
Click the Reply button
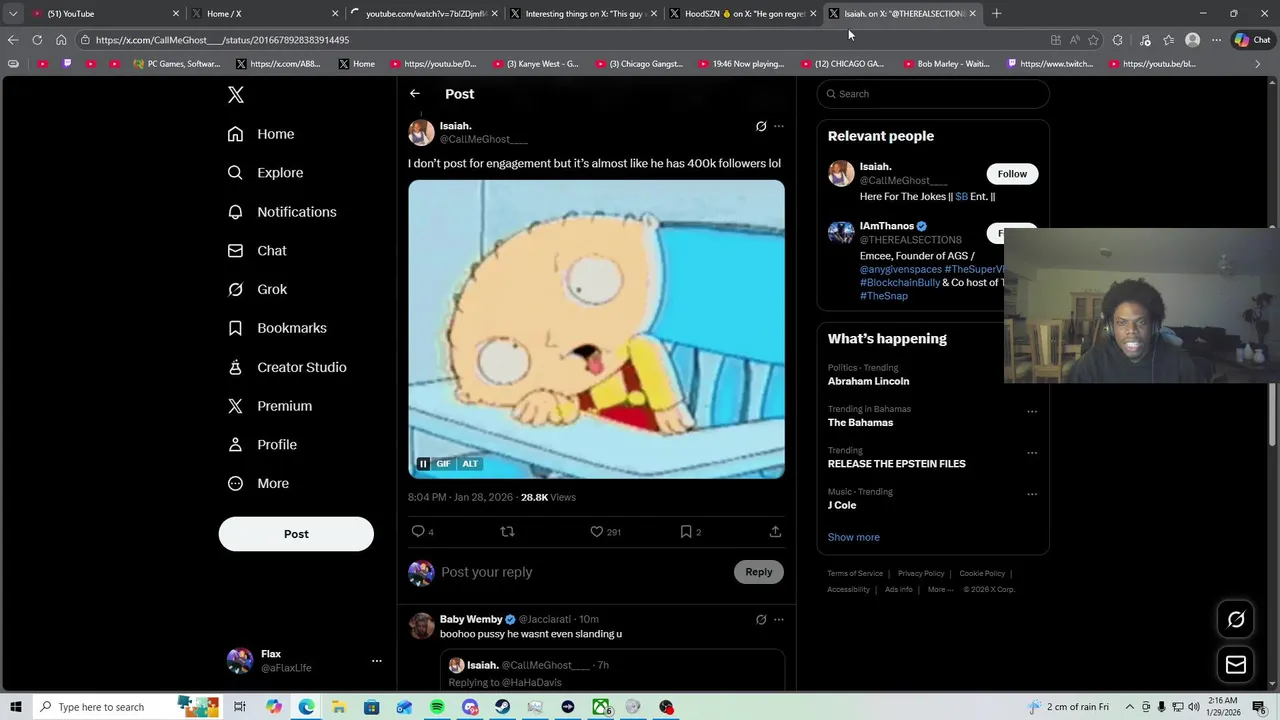click(x=759, y=572)
